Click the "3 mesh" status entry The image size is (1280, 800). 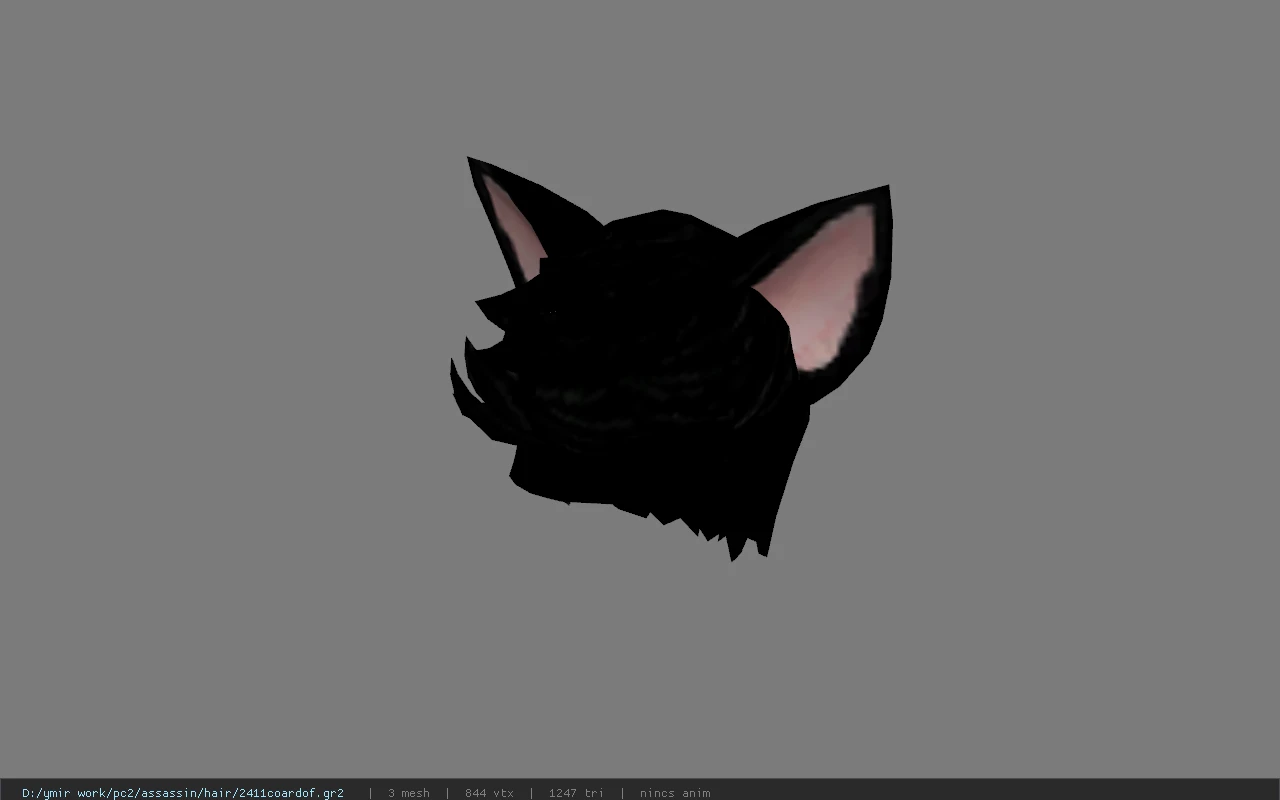click(409, 793)
